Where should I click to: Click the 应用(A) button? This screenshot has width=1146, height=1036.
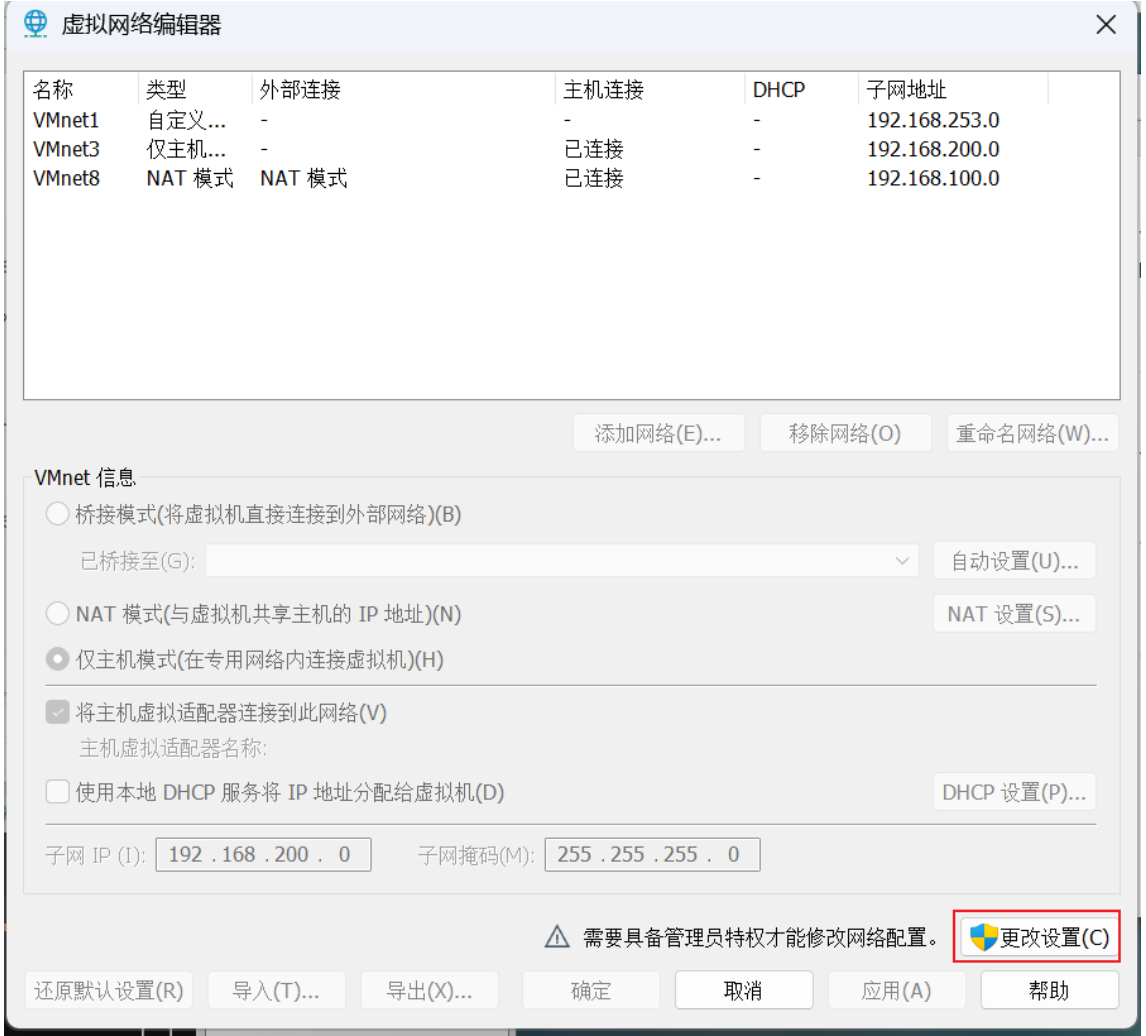tap(897, 991)
